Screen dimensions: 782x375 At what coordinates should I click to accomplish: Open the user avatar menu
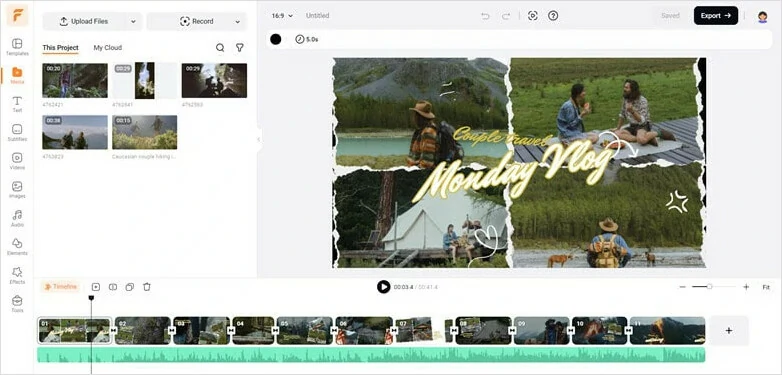click(x=762, y=16)
